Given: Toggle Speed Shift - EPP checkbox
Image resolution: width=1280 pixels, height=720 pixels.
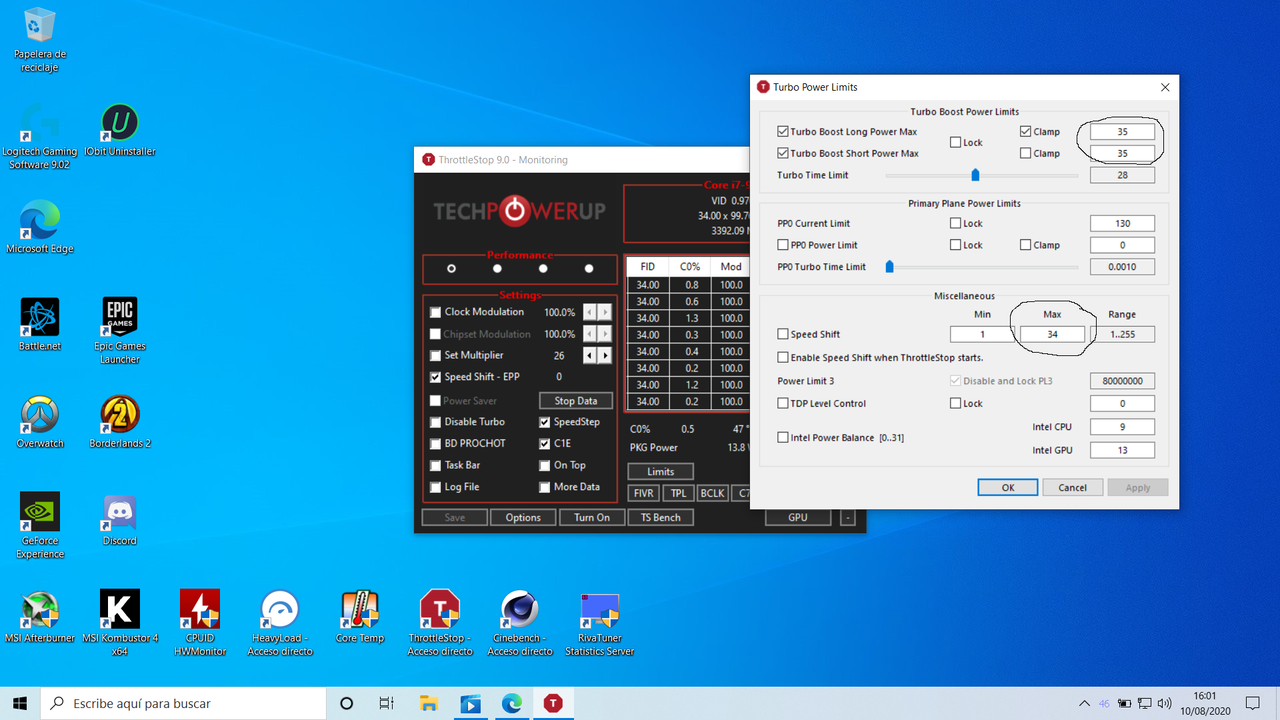Looking at the screenshot, I should pyautogui.click(x=435, y=377).
